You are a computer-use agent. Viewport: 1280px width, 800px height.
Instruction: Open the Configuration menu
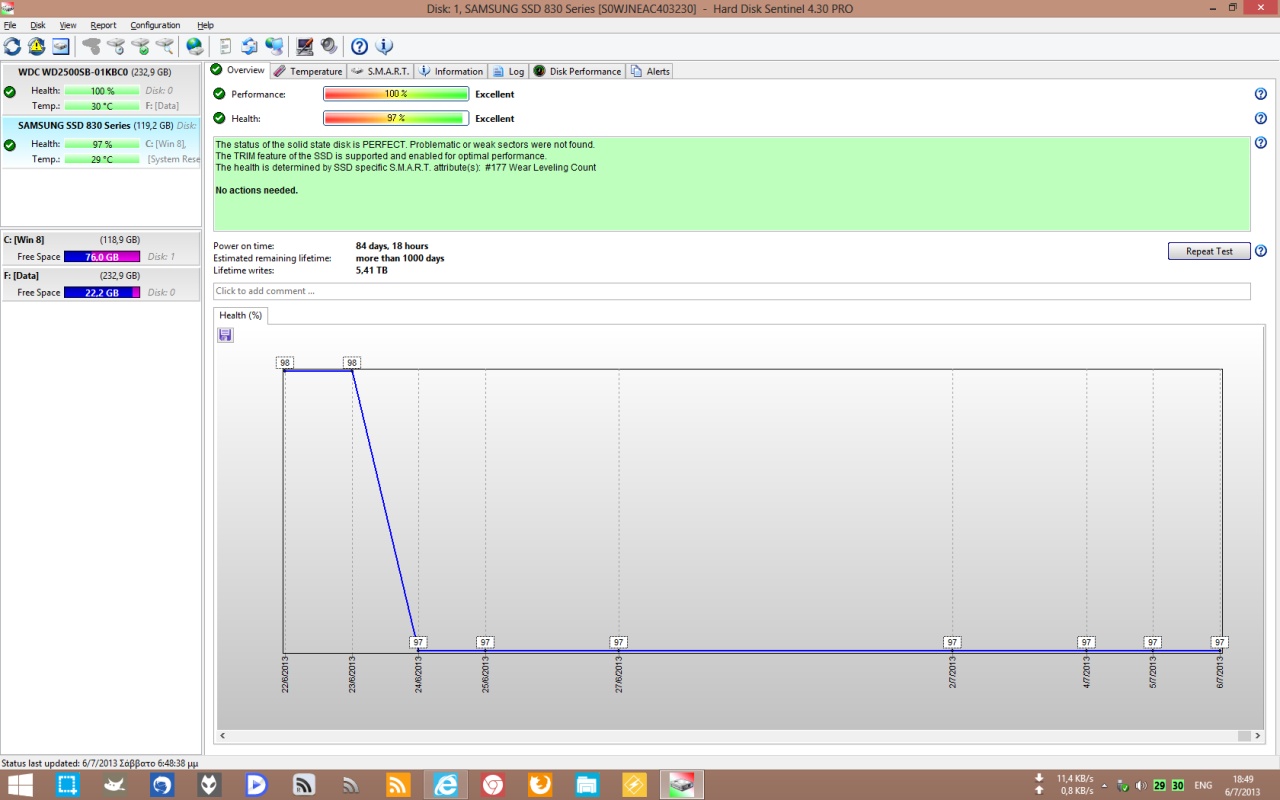coord(155,25)
